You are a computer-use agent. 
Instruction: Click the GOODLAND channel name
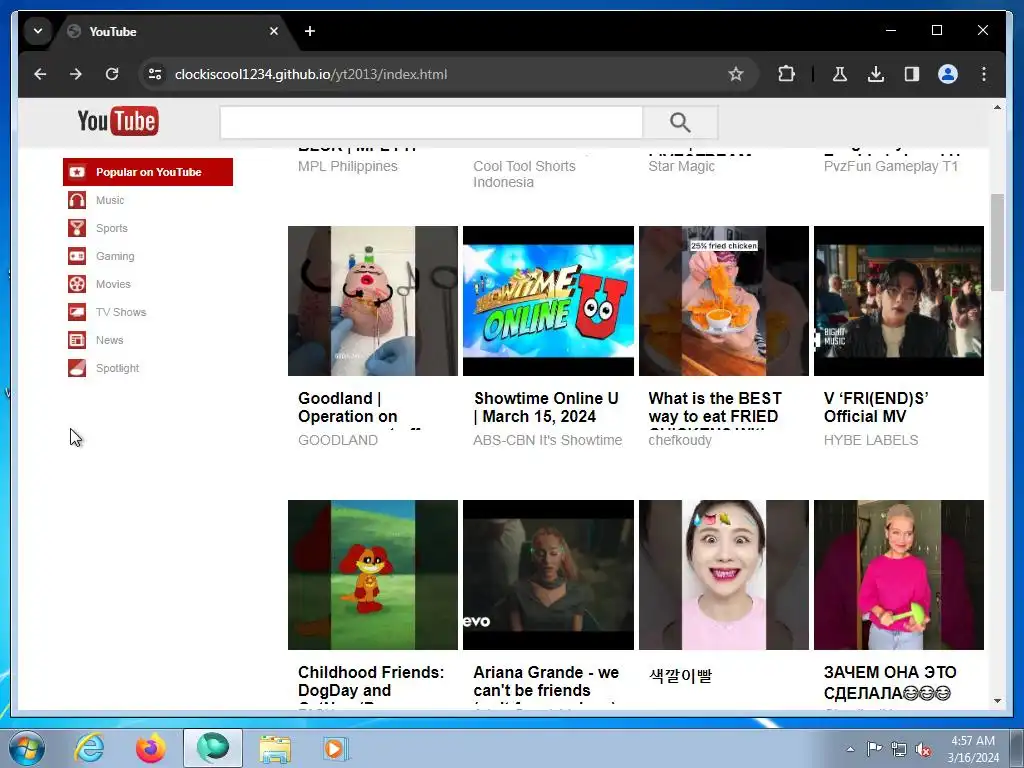click(x=338, y=440)
